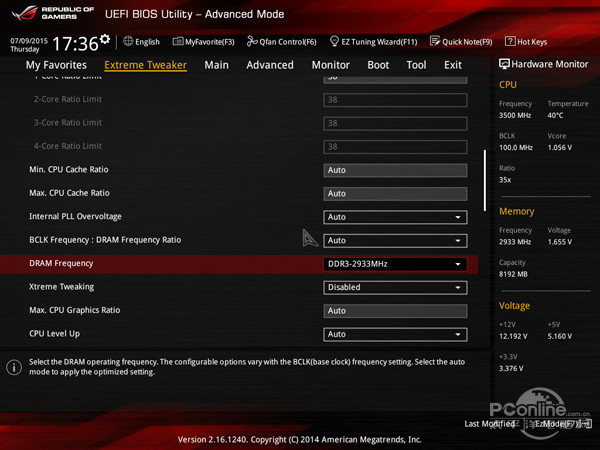This screenshot has height=450, width=600.
Task: Switch to EzMode(F7)
Action: pos(557,424)
